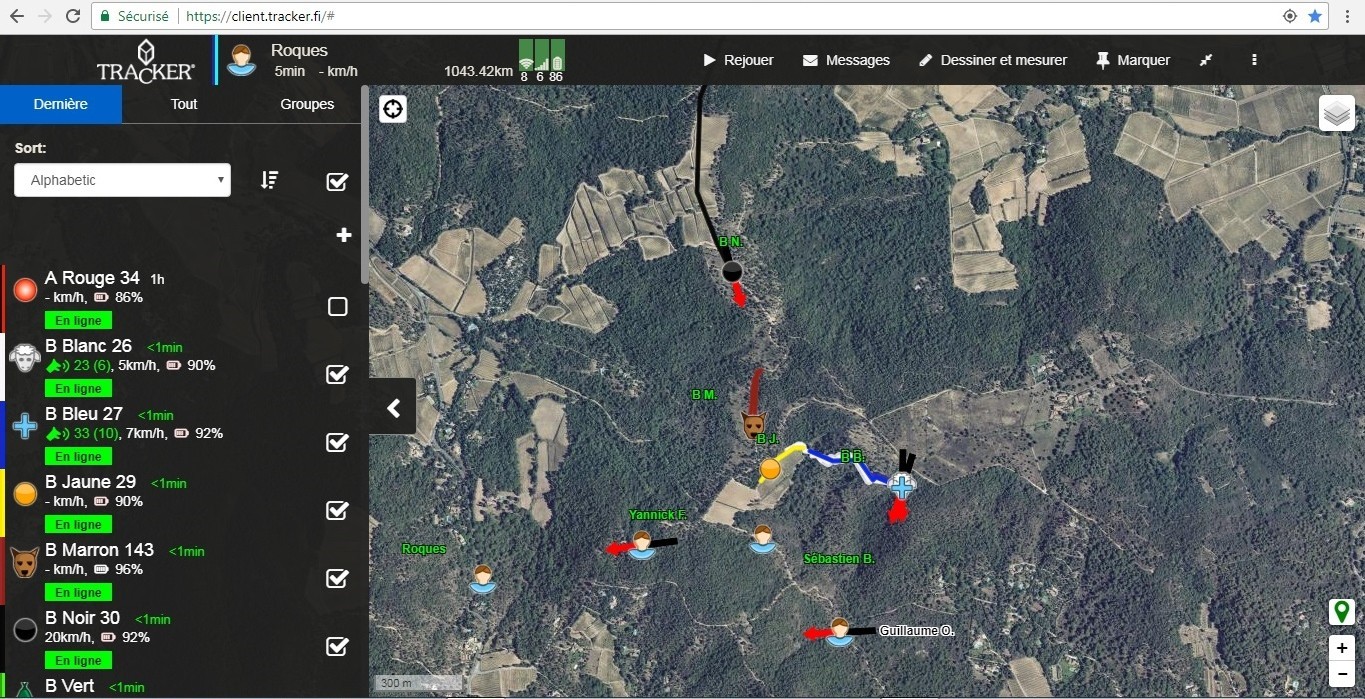This screenshot has width=1365, height=699.
Task: Uncheck the B Noir 30 checkbox
Action: [337, 646]
